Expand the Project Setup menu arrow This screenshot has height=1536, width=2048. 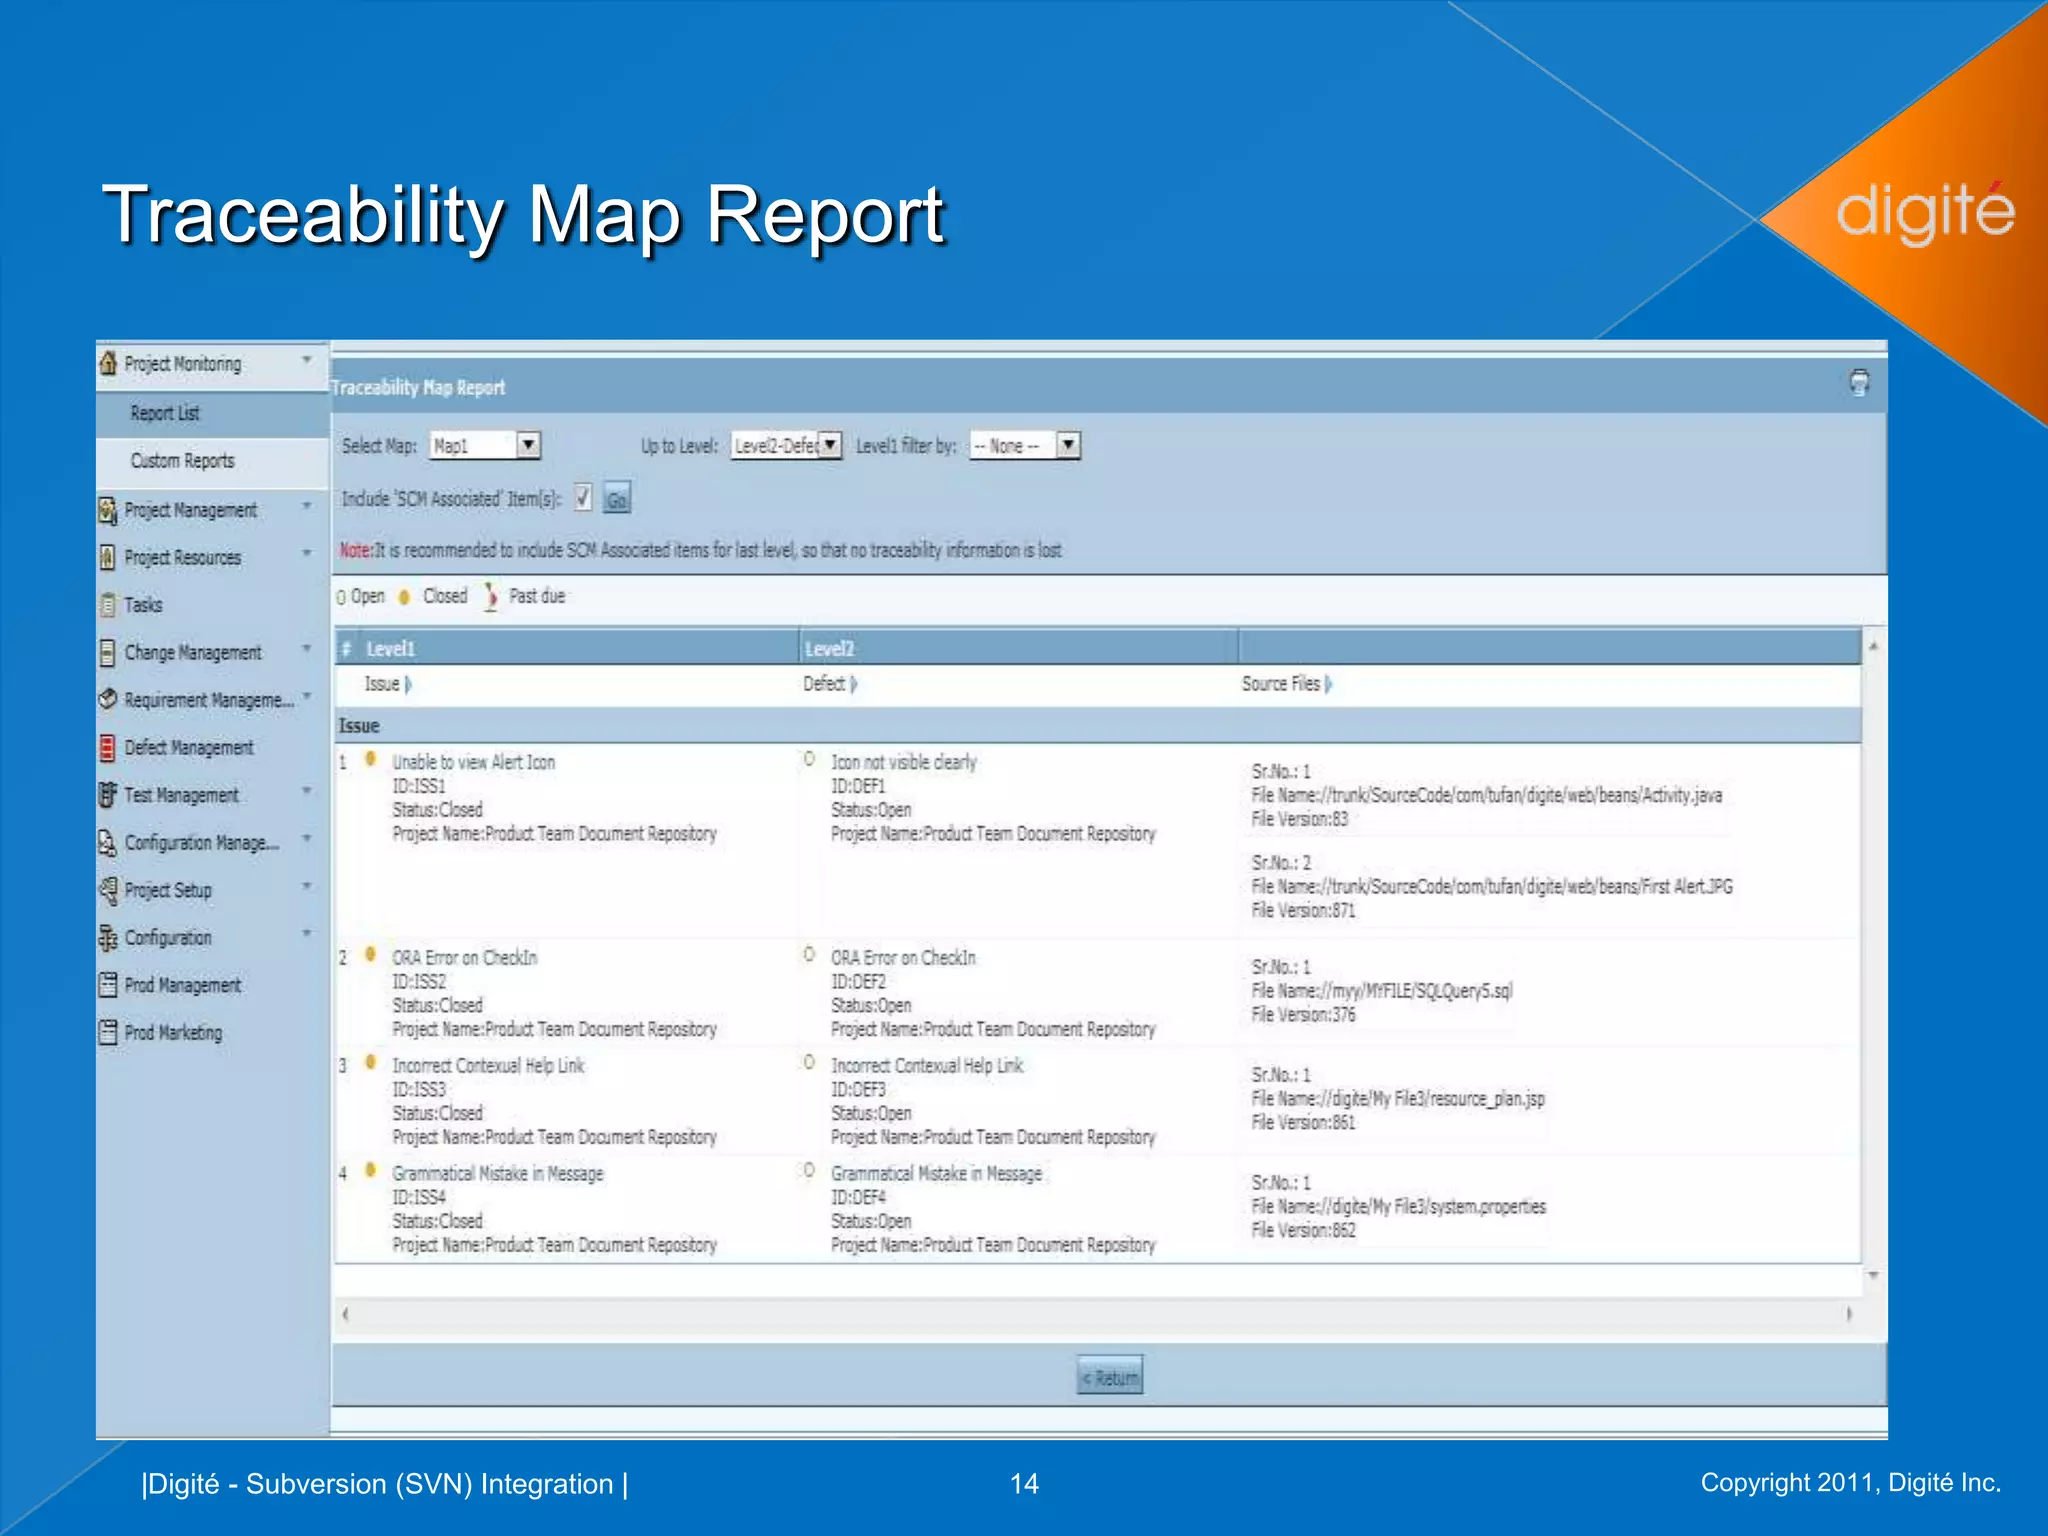[307, 885]
